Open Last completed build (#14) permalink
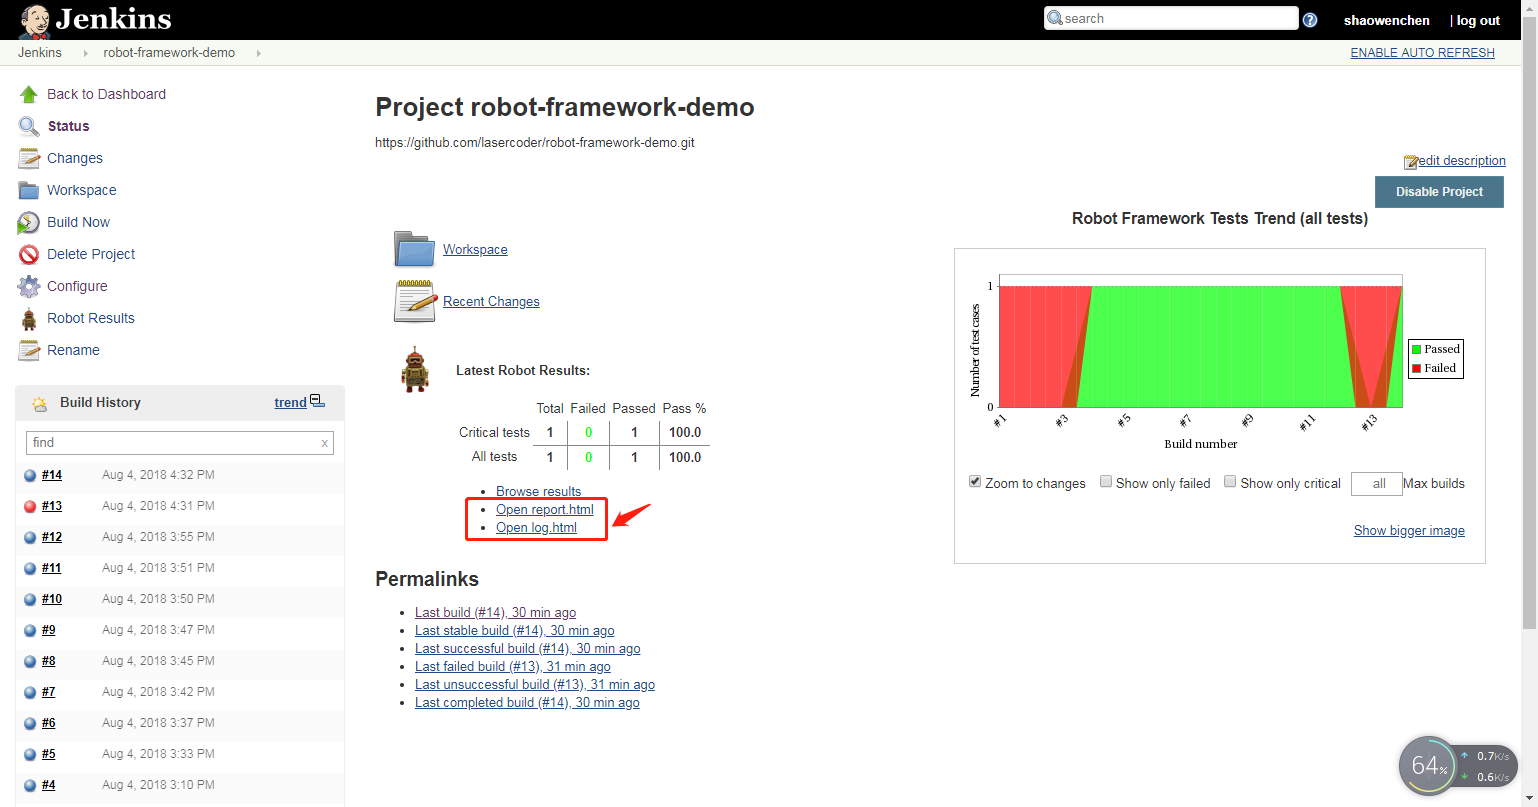 527,702
